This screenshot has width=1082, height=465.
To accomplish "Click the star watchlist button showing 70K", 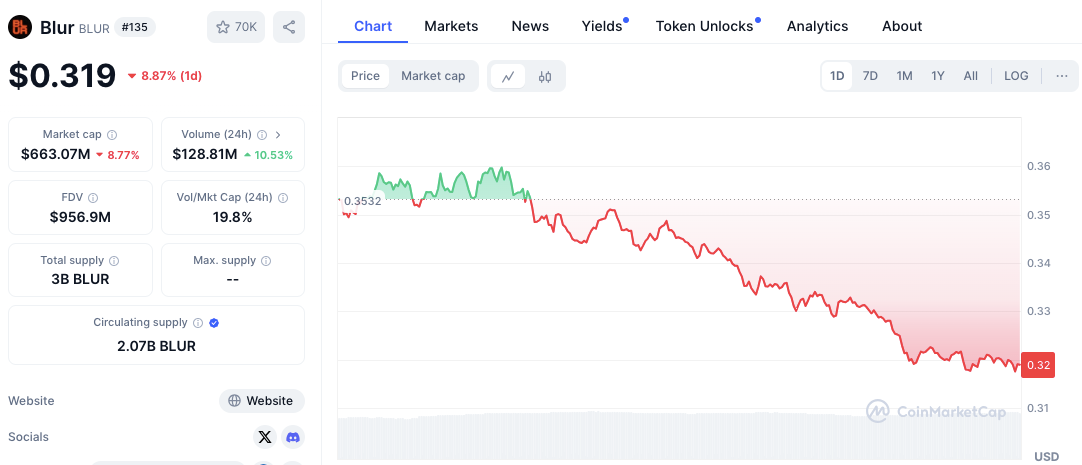I will (236, 27).
